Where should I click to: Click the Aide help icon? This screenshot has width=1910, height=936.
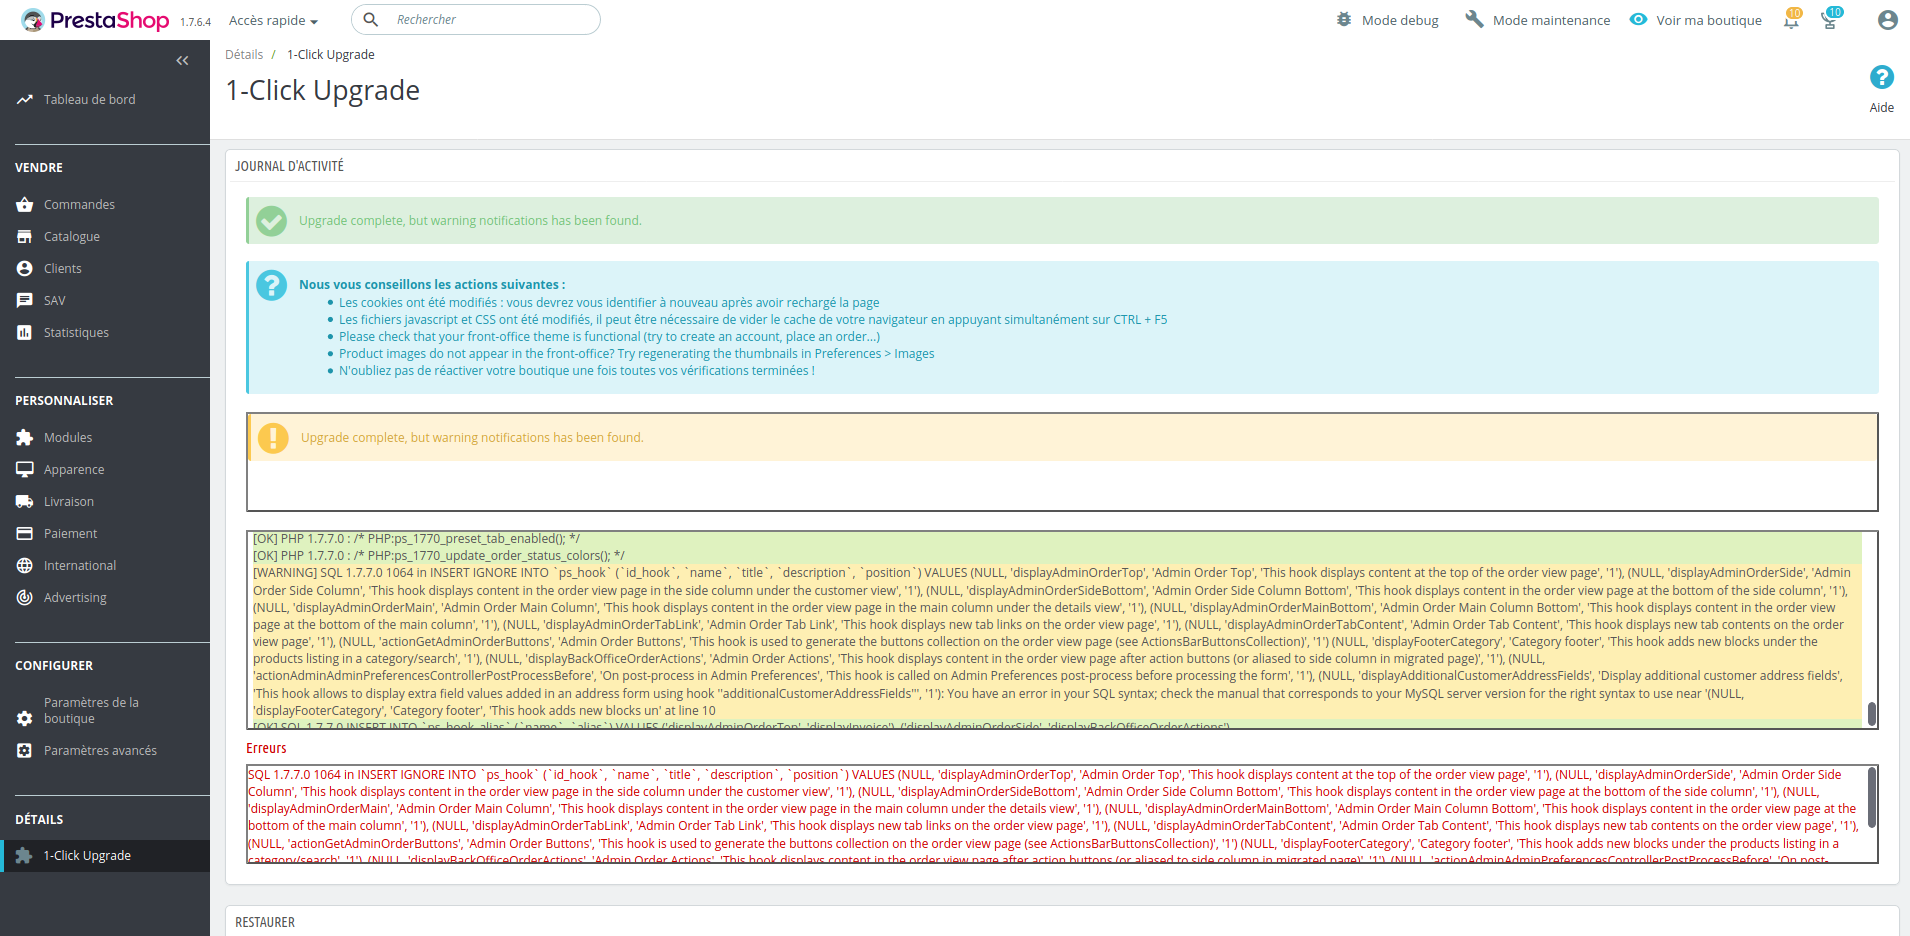click(1881, 77)
